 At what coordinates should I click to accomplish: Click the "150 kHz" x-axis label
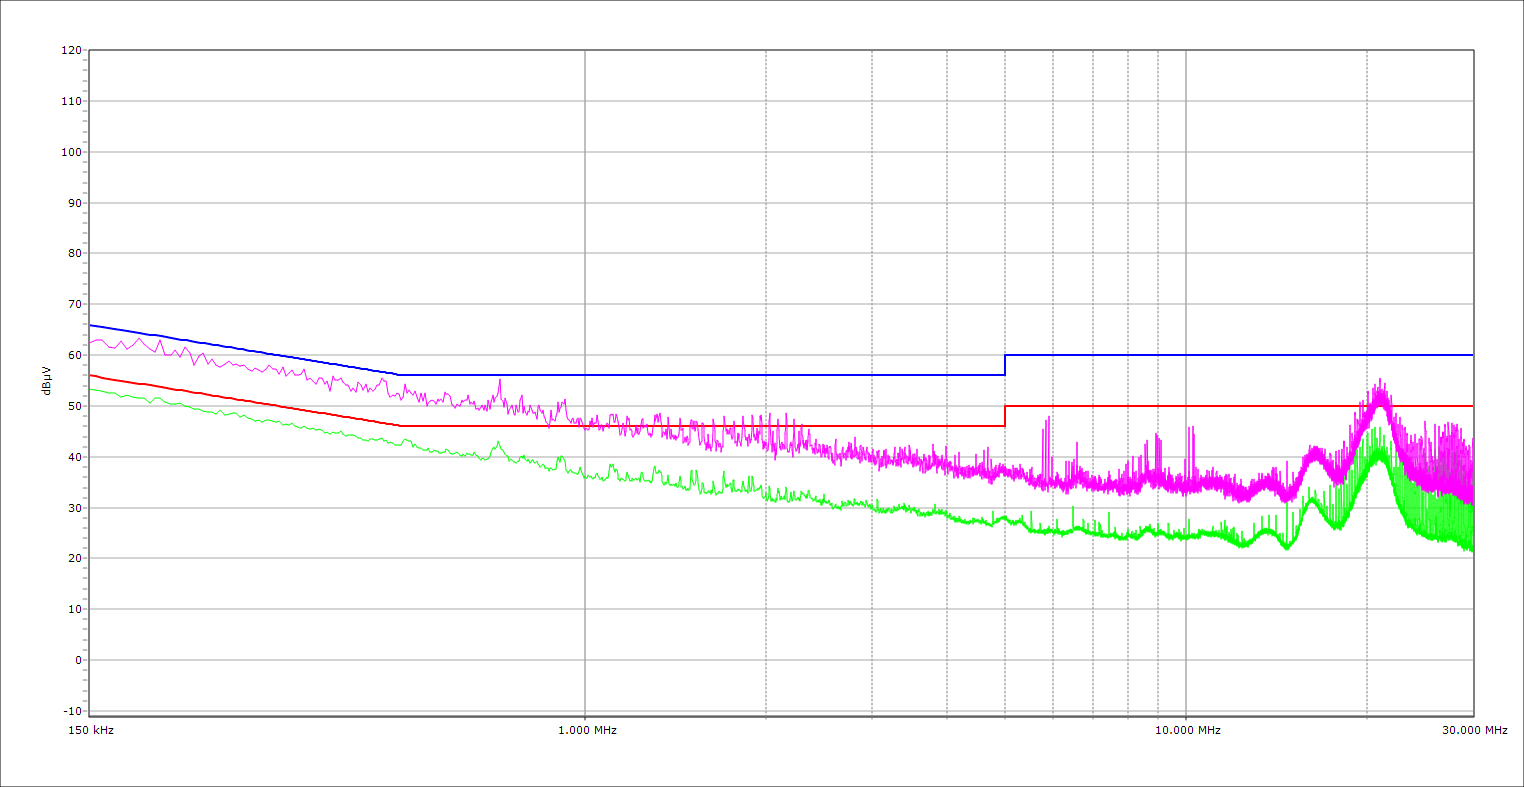(x=89, y=731)
